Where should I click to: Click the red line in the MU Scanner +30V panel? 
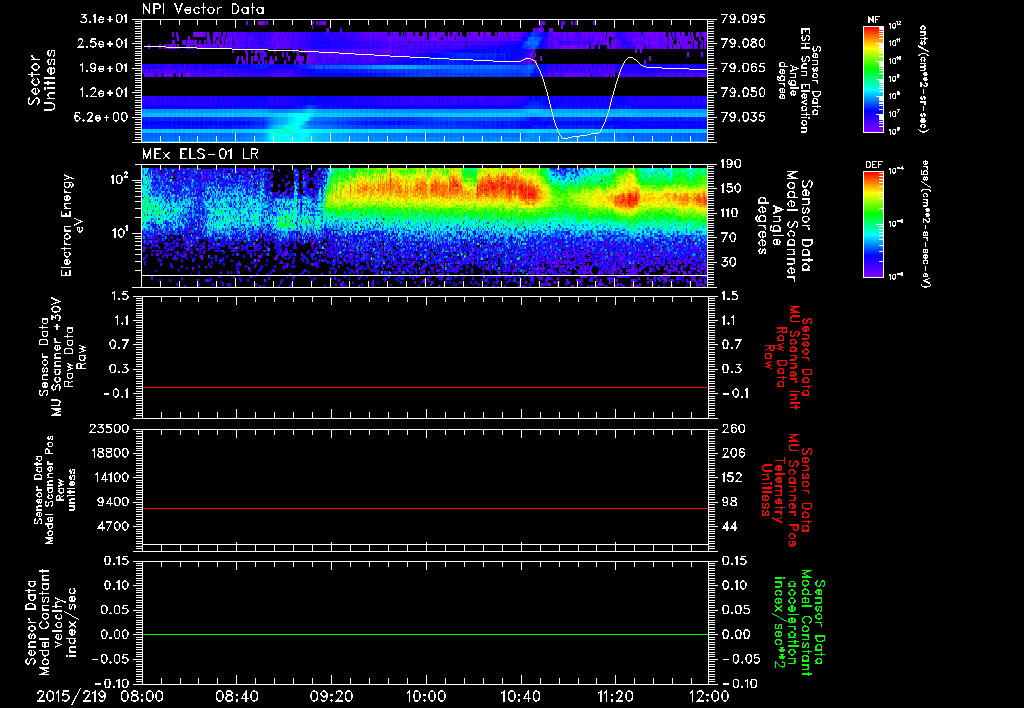tap(425, 387)
